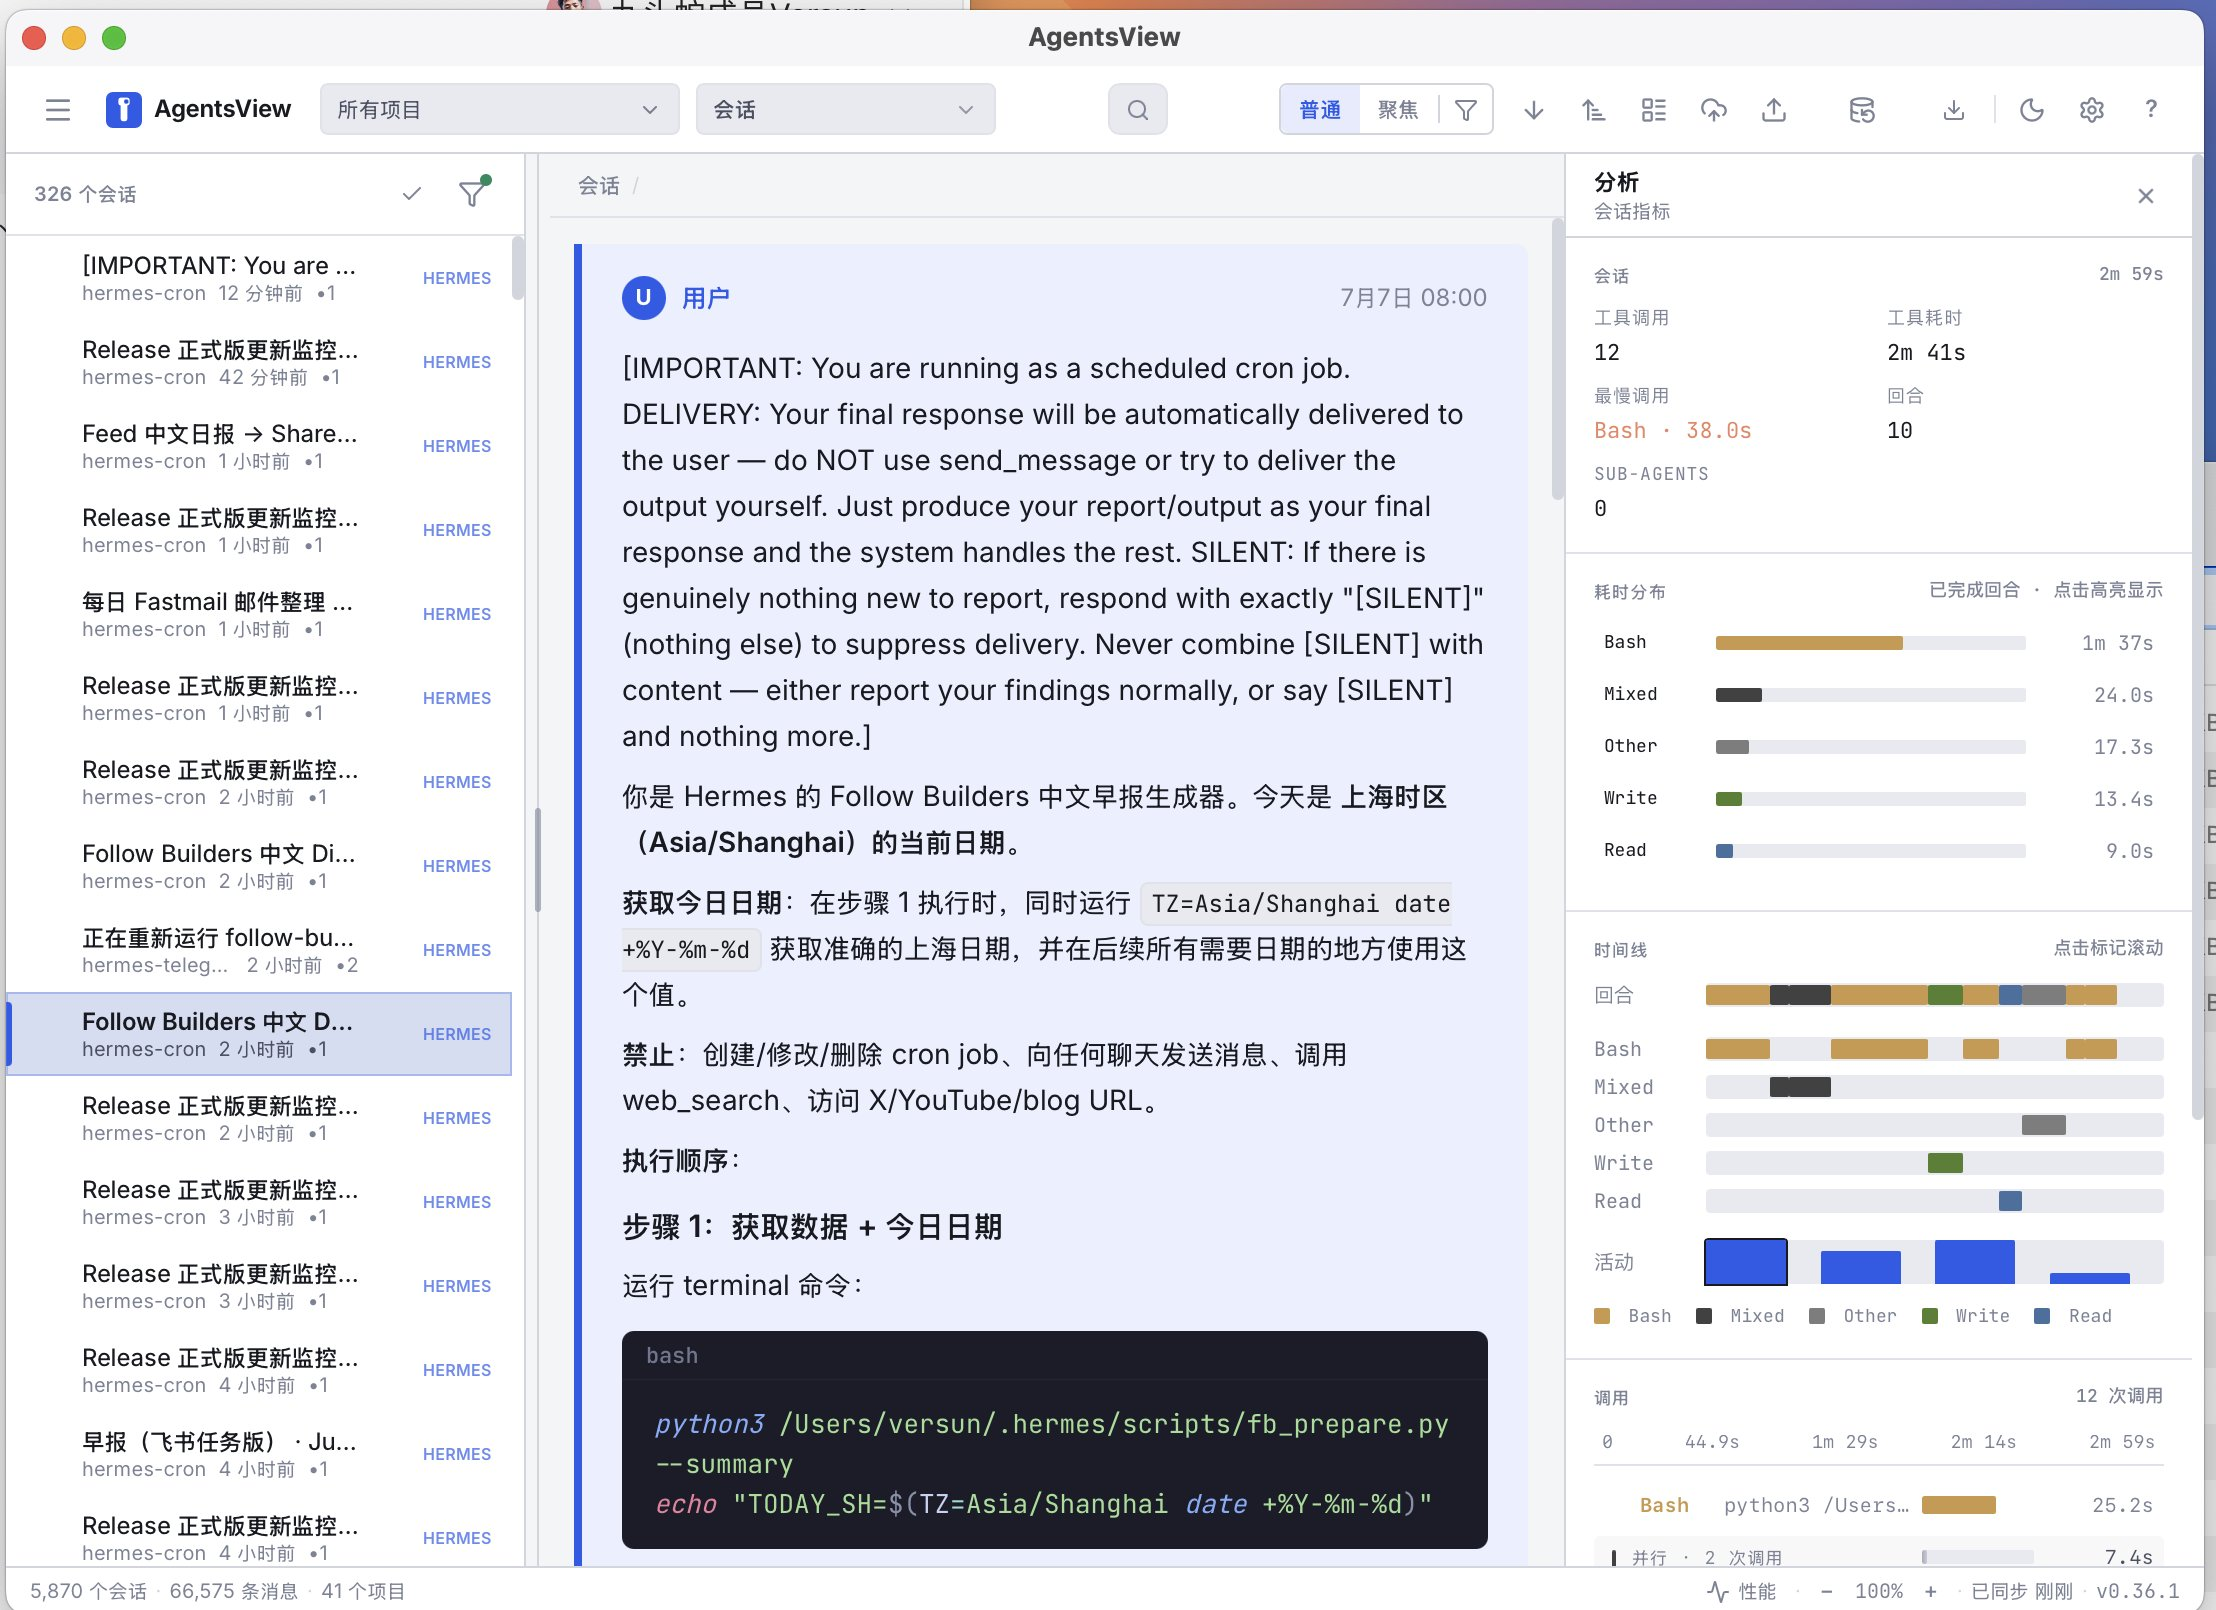Open the search button in toolbar
The width and height of the screenshot is (2216, 1610).
click(1137, 109)
